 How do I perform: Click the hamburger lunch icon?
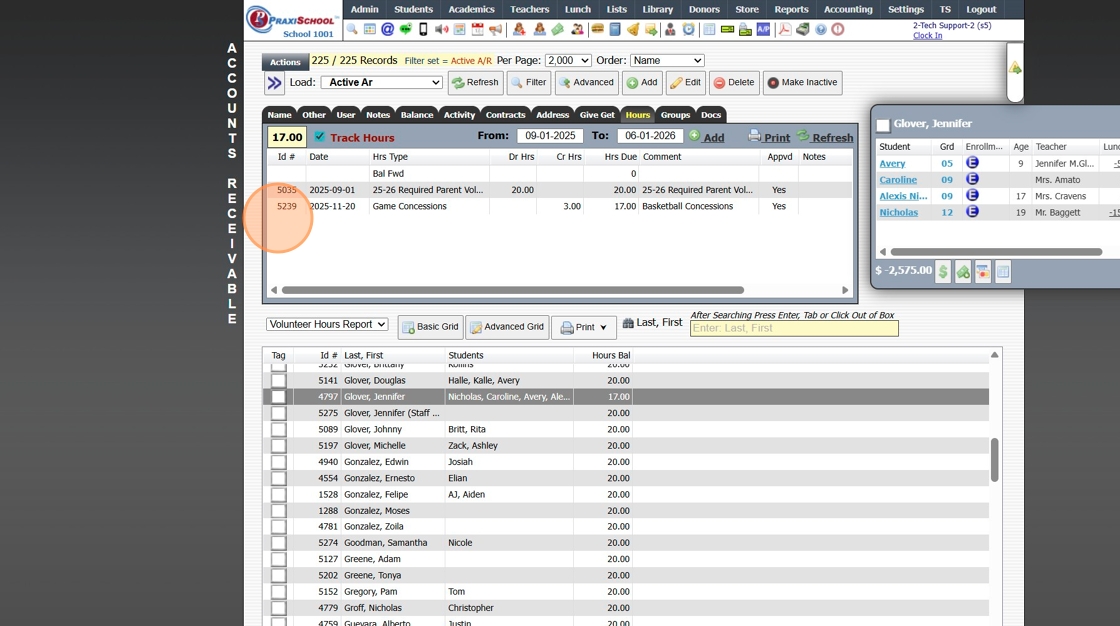coord(597,29)
